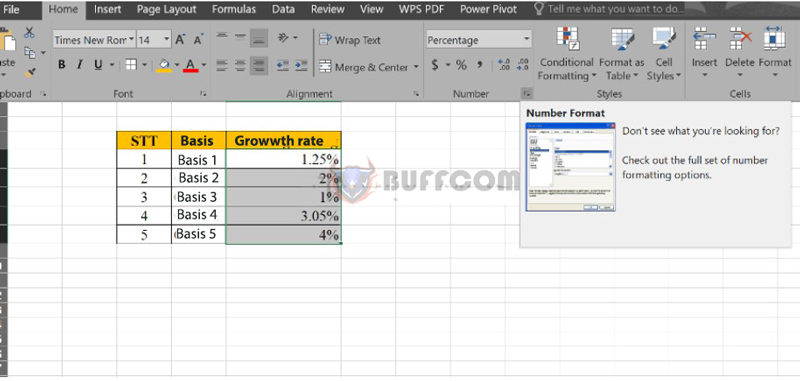
Task: Toggle Italic formatting
Action: pos(80,65)
